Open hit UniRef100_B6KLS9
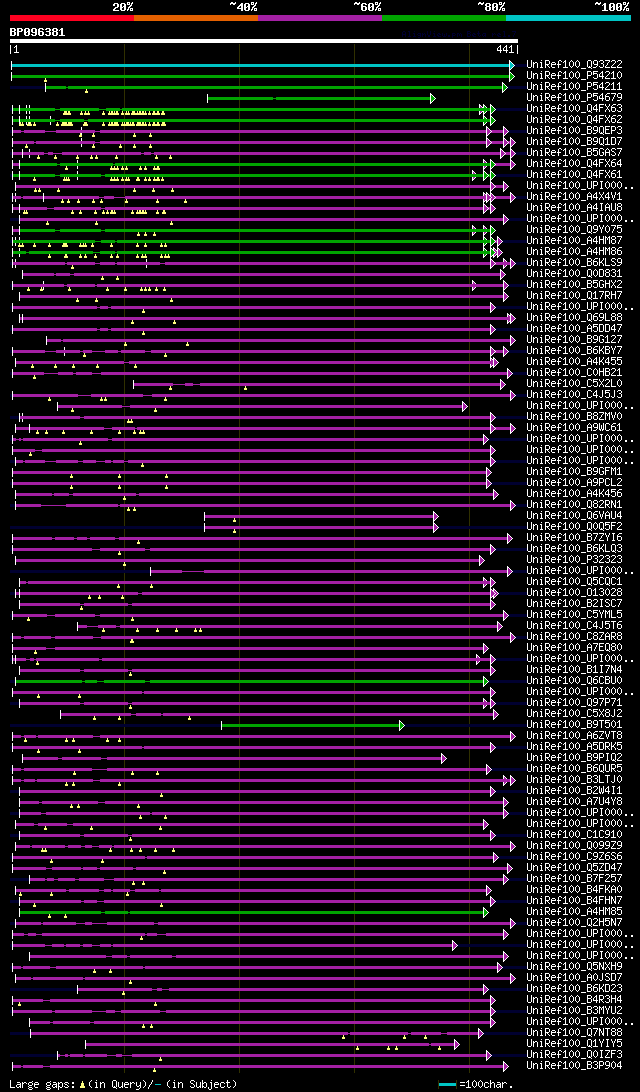The width and height of the screenshot is (640, 1092). [x=575, y=262]
